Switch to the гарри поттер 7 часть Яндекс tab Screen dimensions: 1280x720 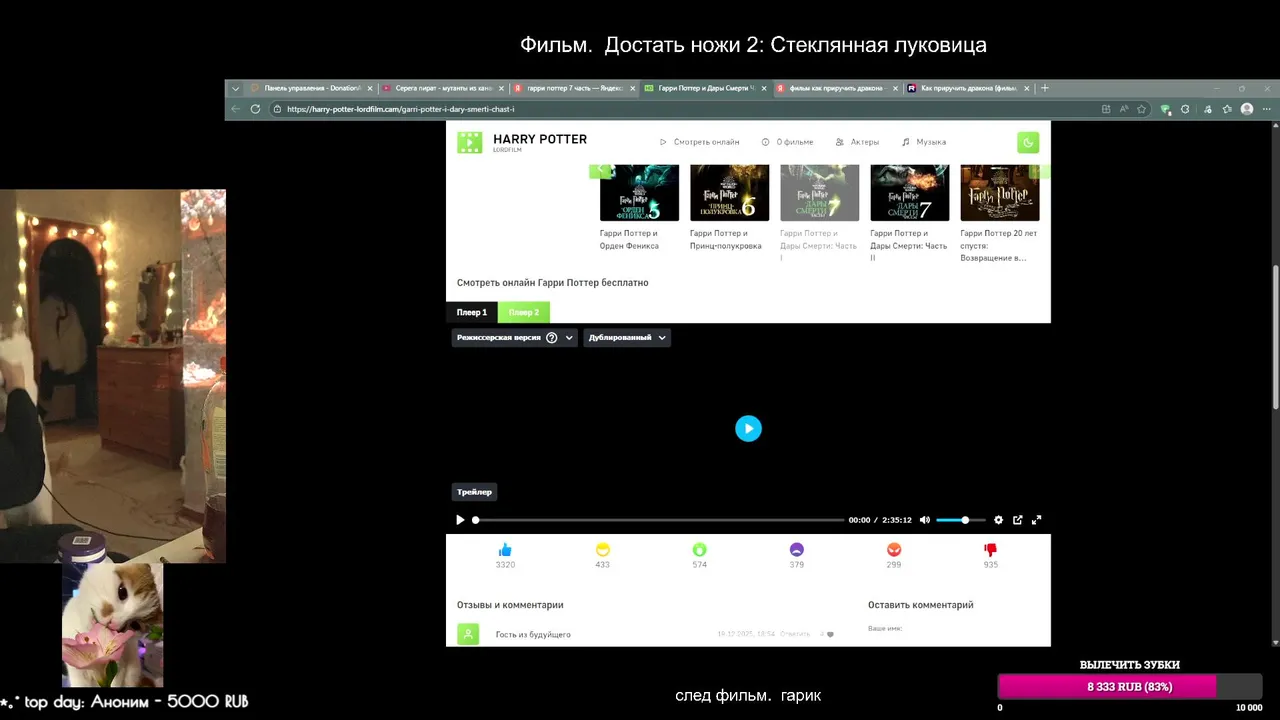point(574,88)
